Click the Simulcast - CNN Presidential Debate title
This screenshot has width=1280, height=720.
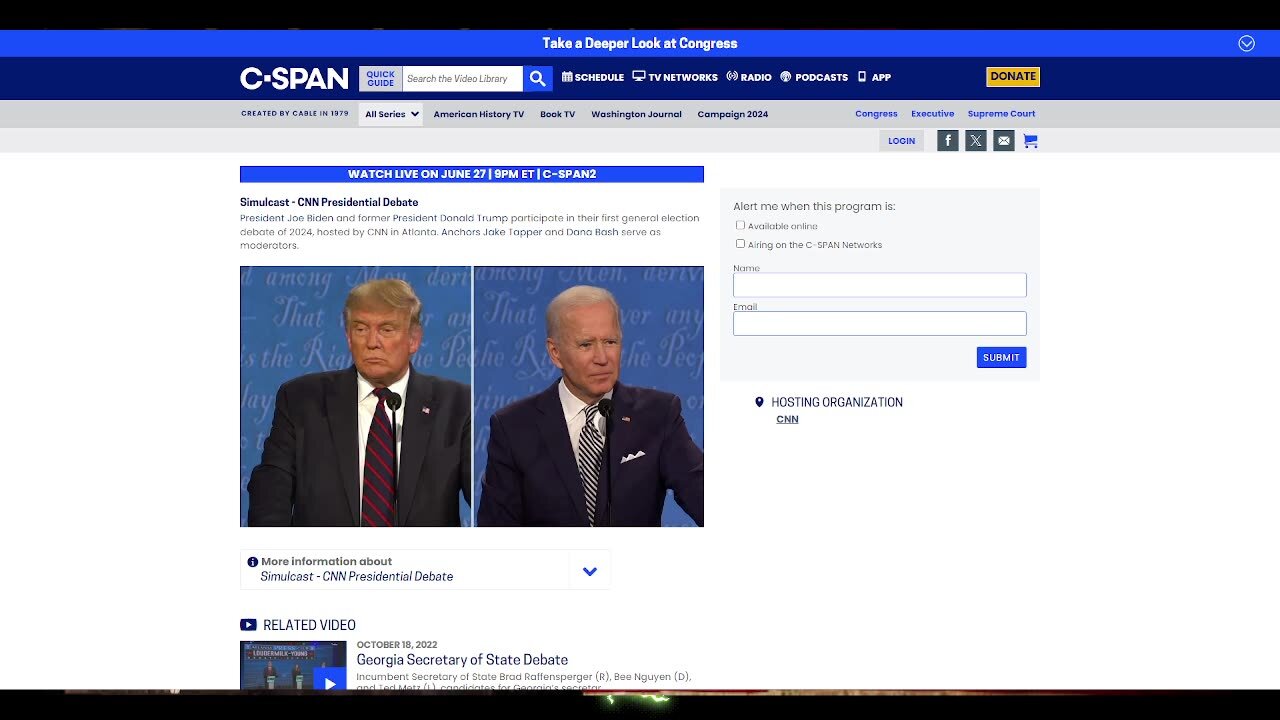(329, 202)
